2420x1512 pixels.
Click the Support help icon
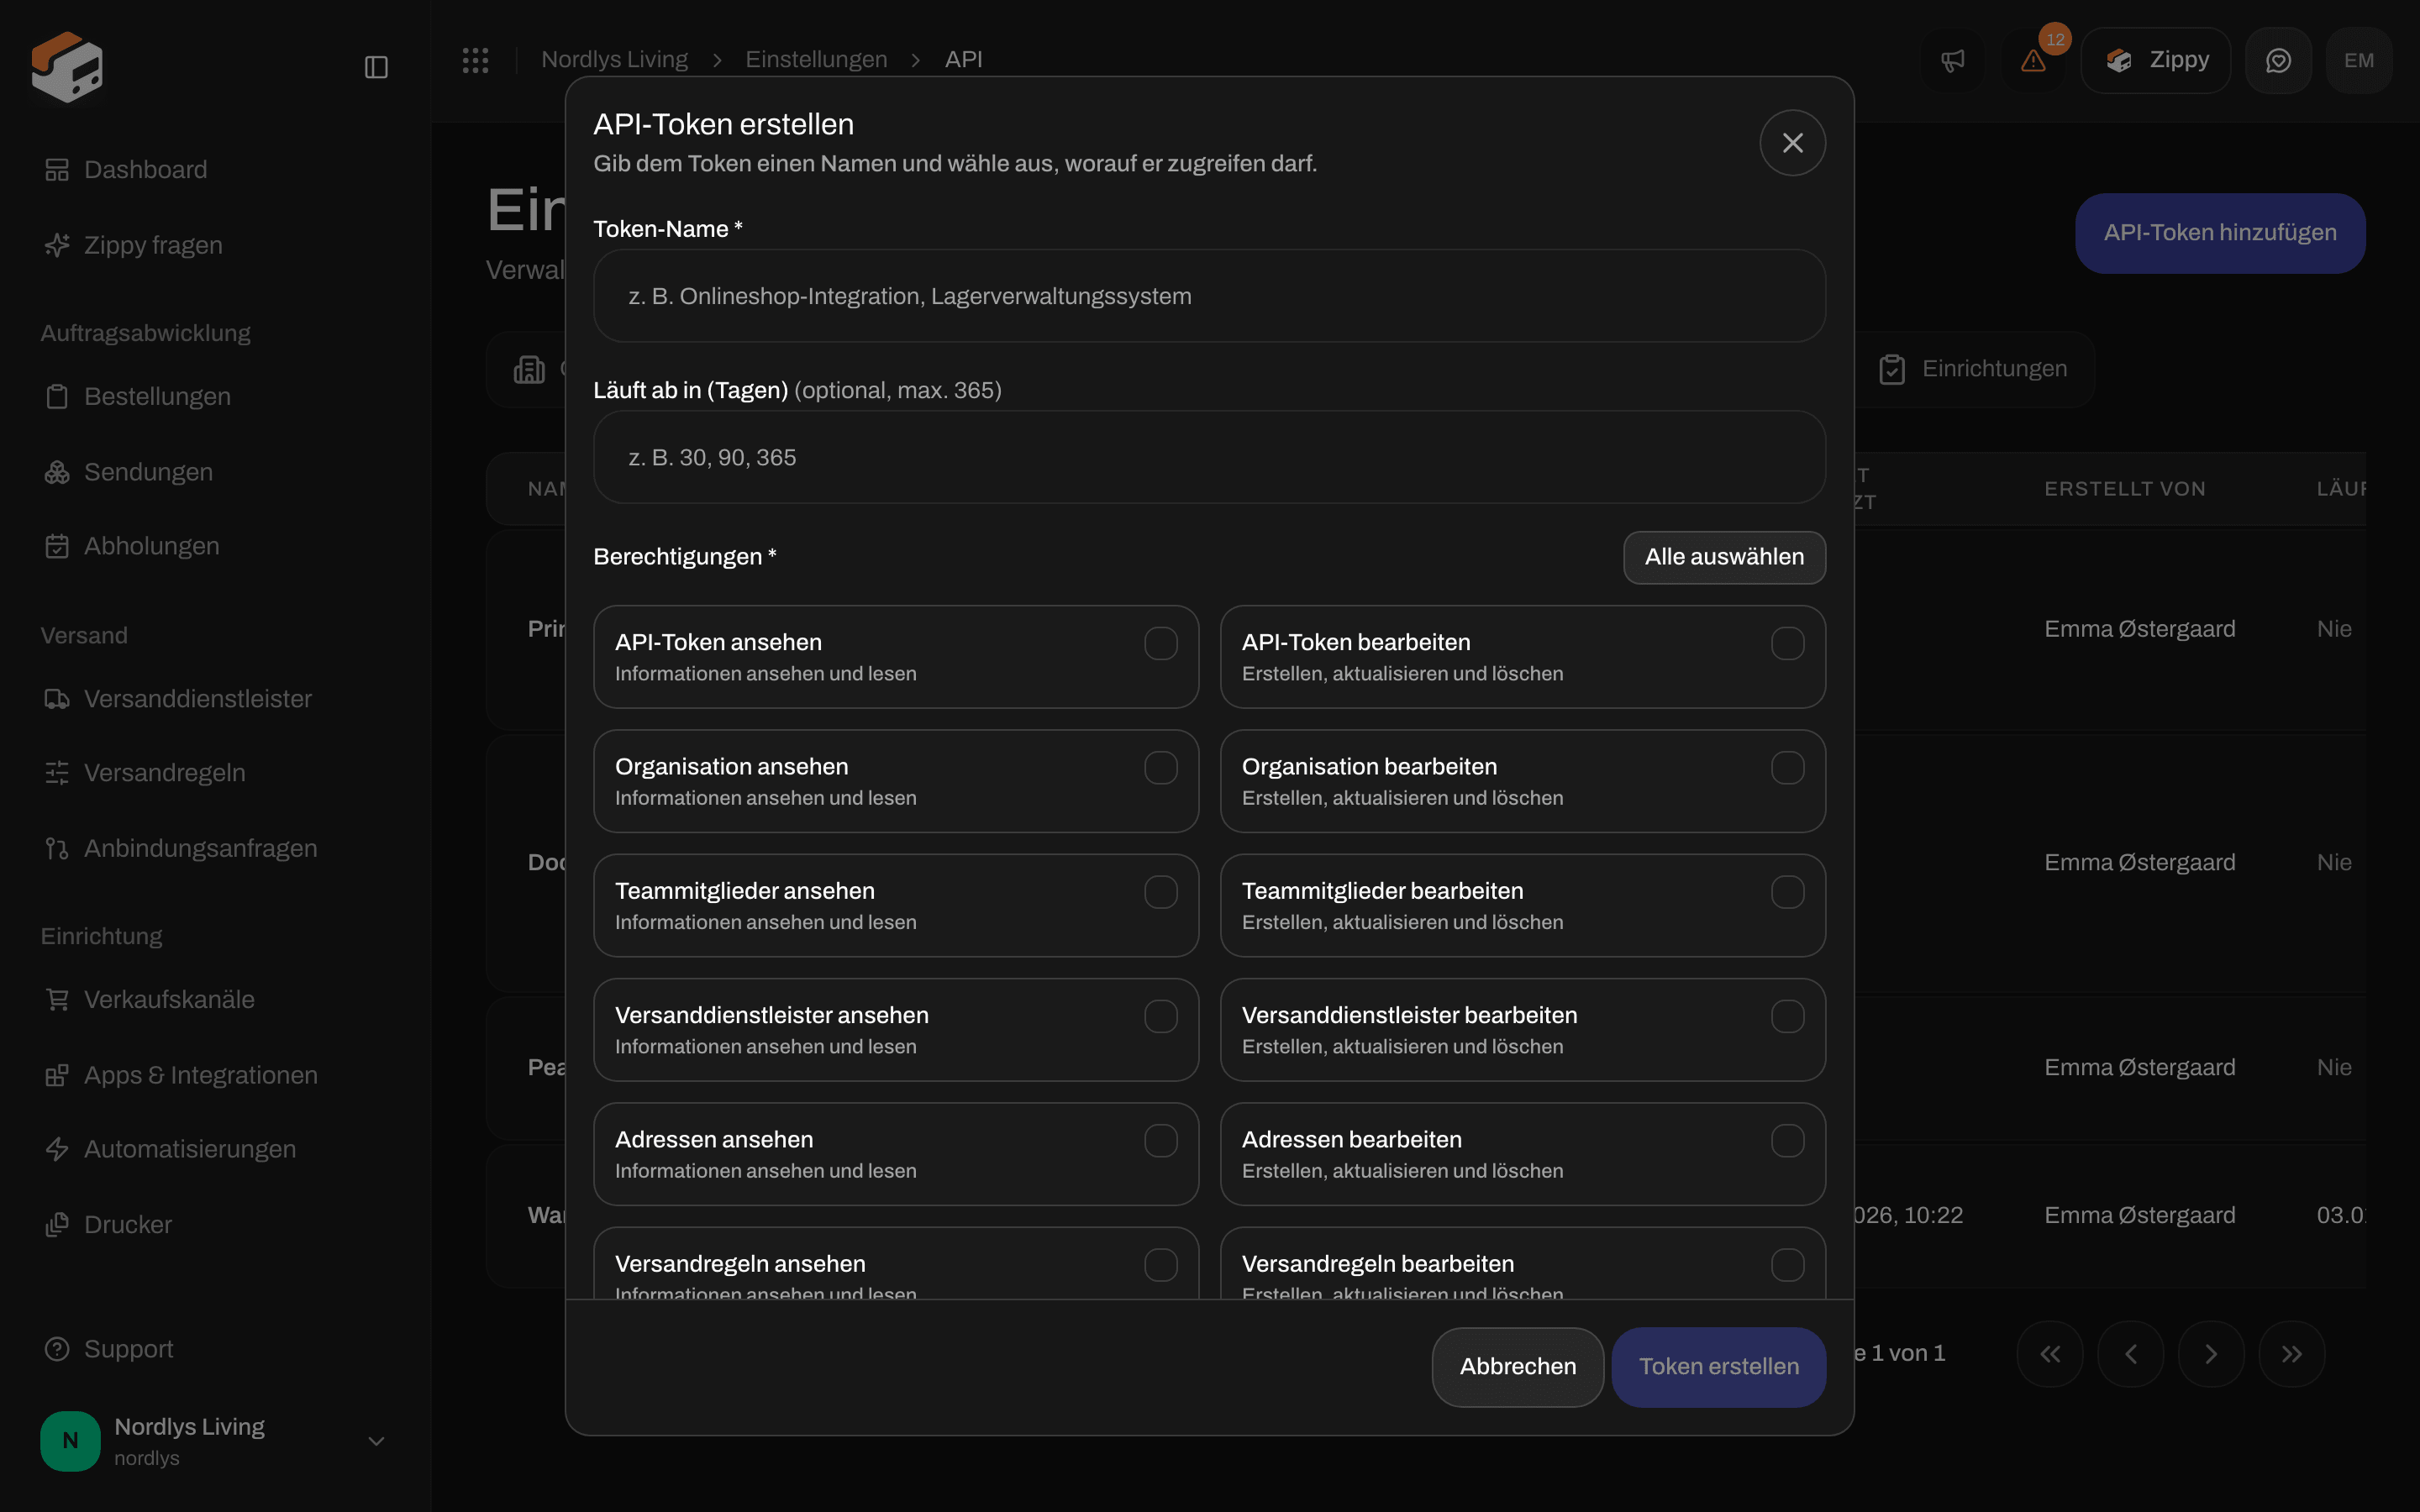point(57,1349)
